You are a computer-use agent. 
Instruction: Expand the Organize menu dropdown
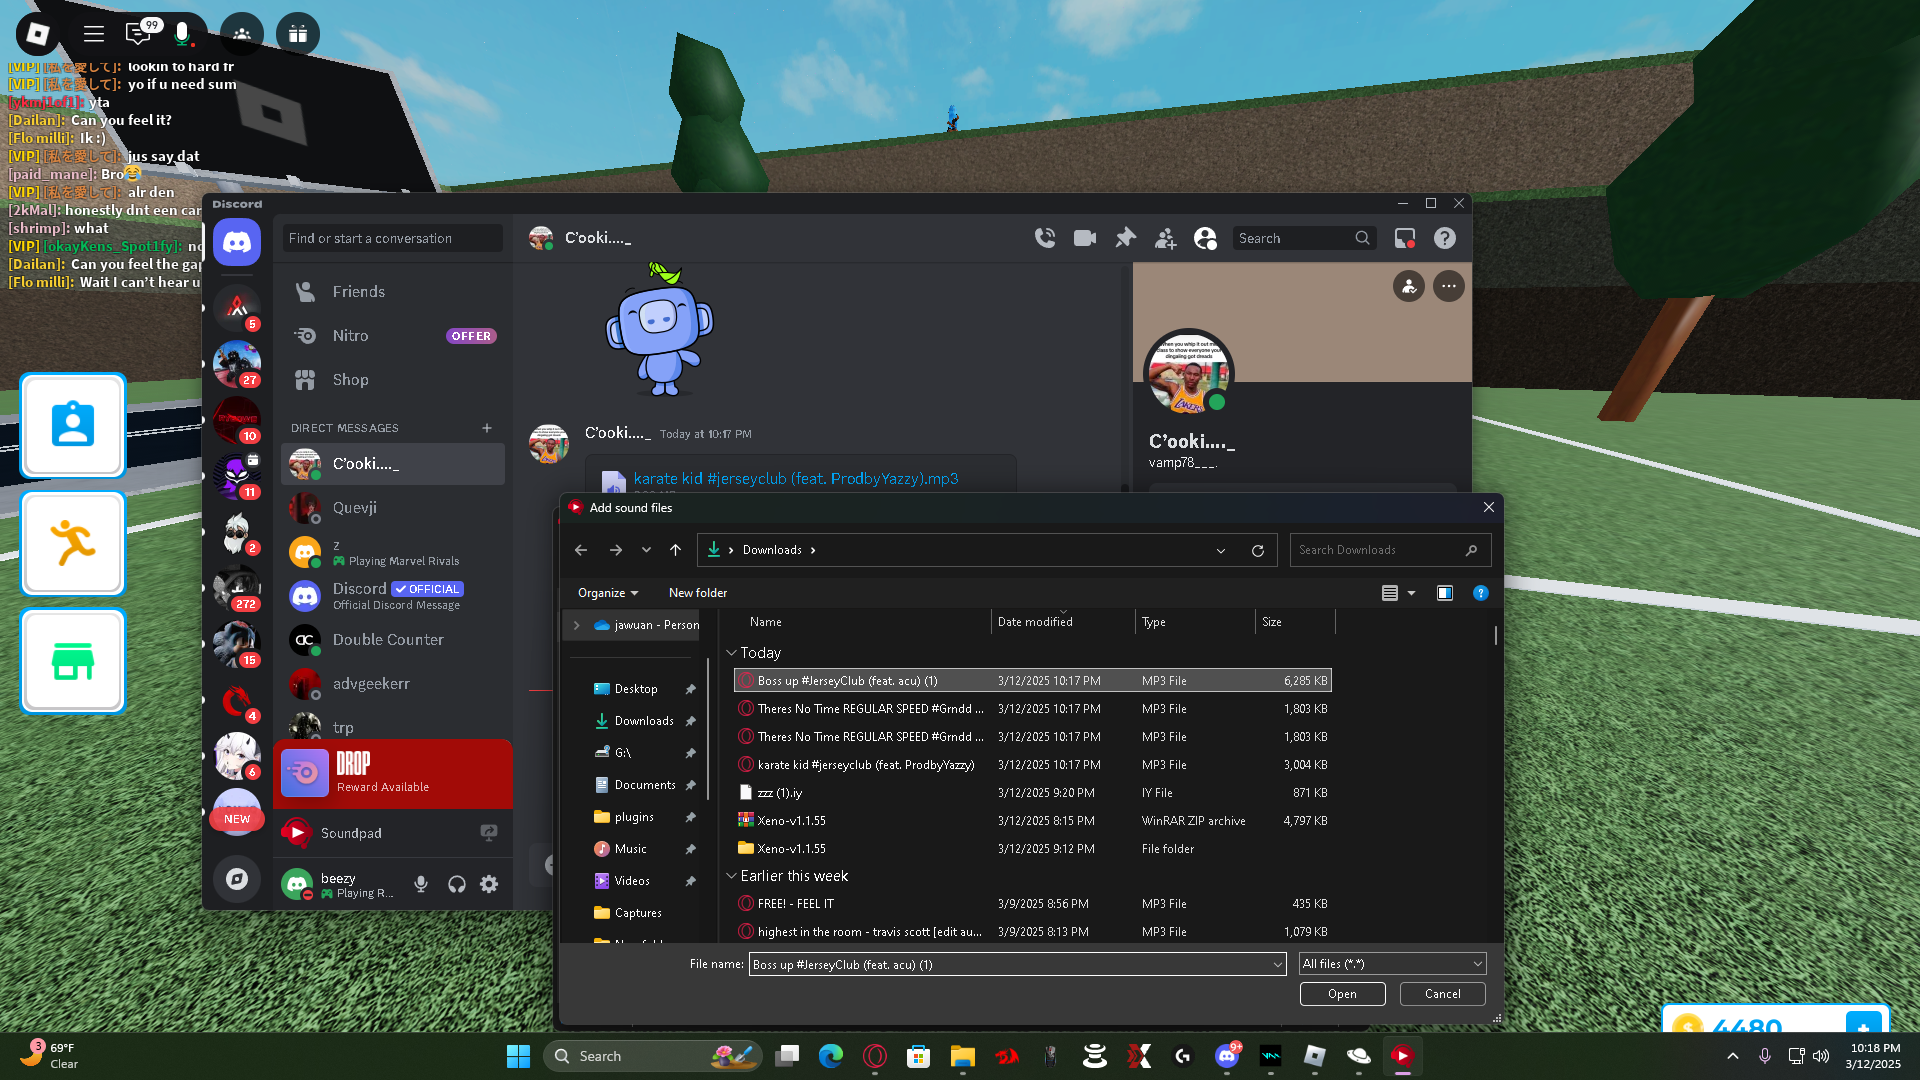click(607, 593)
